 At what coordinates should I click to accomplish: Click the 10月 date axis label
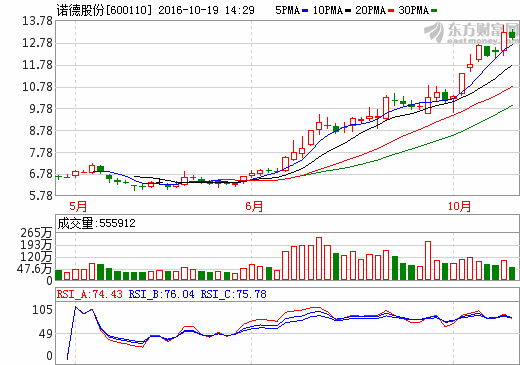pyautogui.click(x=459, y=206)
